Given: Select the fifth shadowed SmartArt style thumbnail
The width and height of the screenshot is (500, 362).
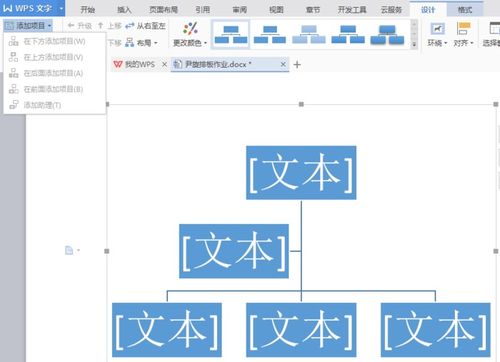Looking at the screenshot, I should (x=387, y=34).
